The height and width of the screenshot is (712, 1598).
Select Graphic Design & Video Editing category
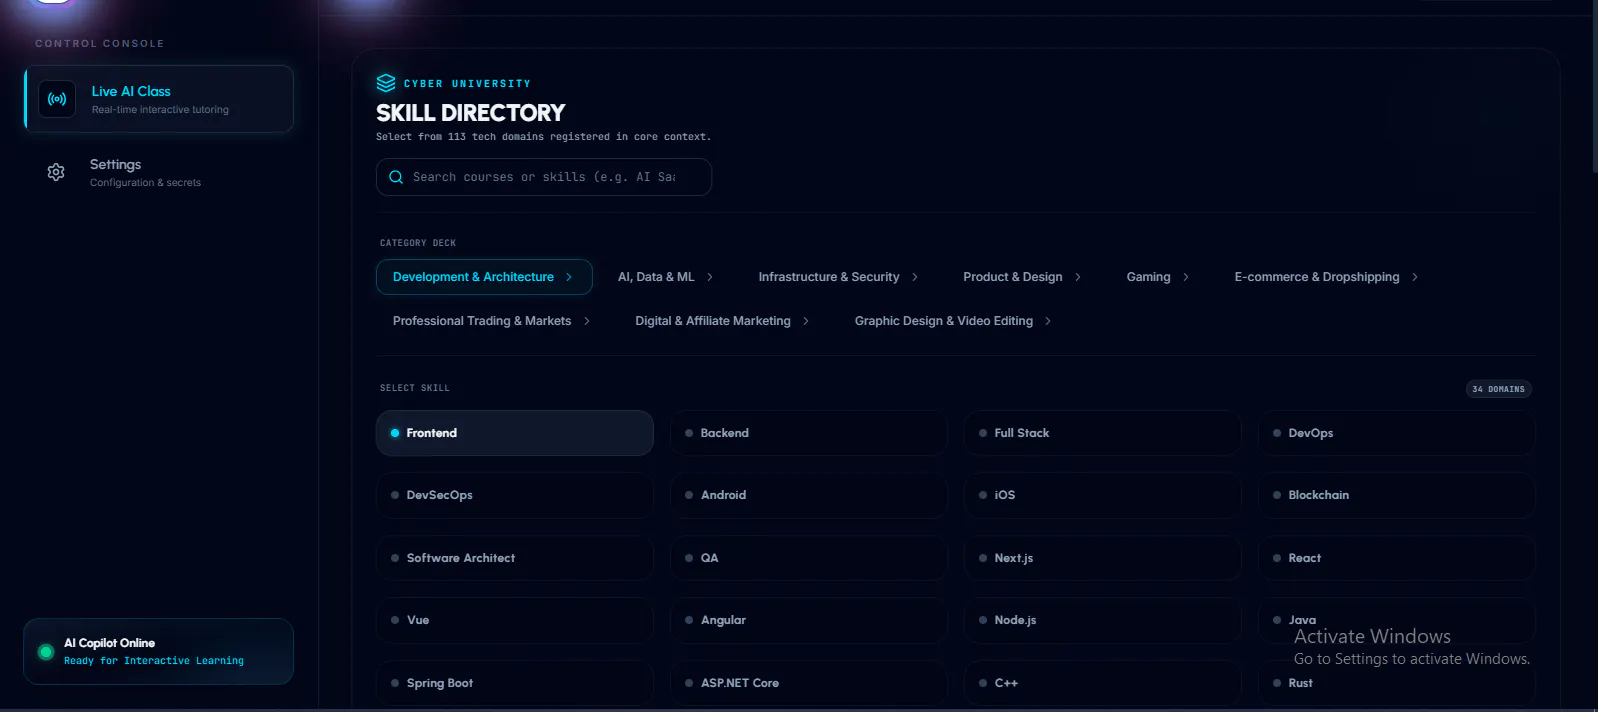[953, 321]
